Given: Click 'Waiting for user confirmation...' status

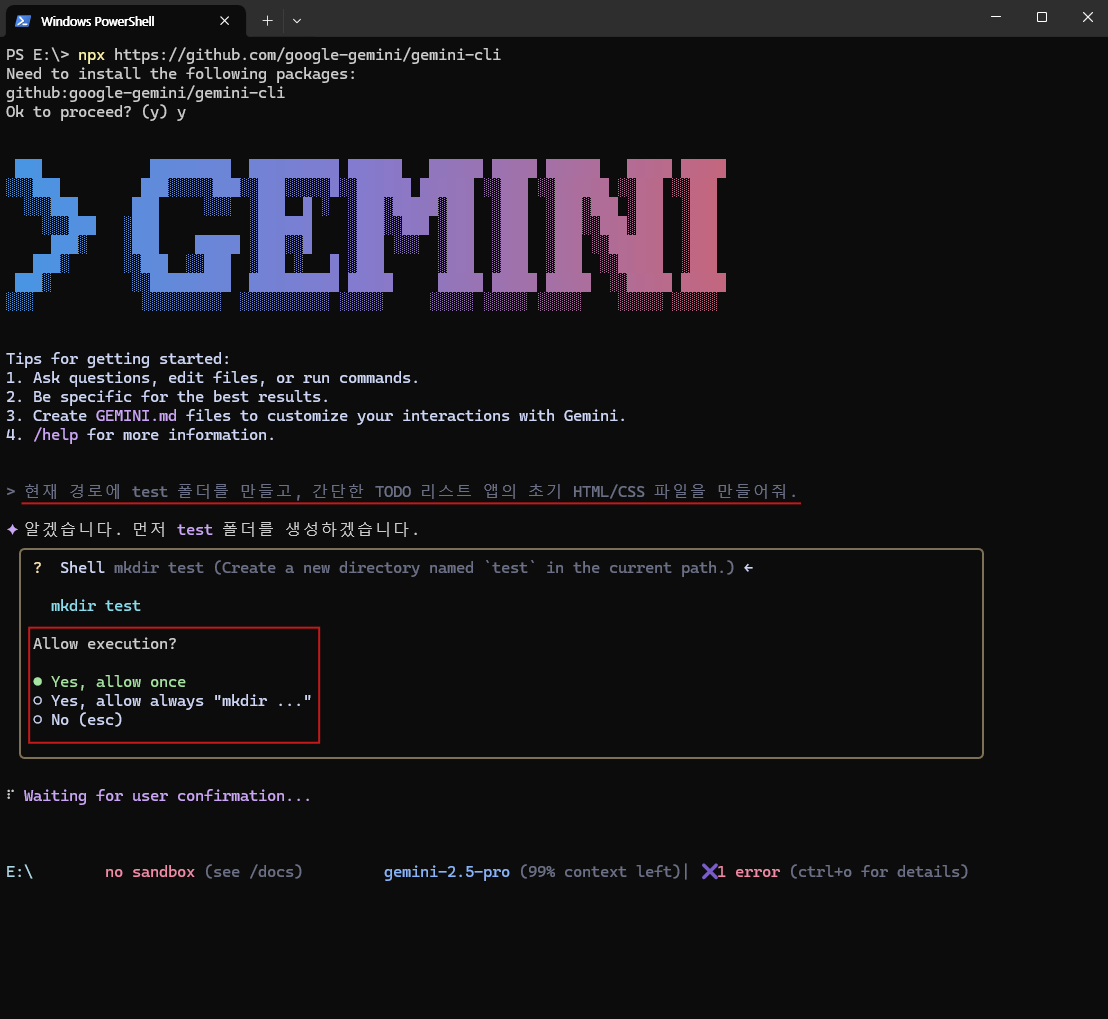Looking at the screenshot, I should [167, 796].
